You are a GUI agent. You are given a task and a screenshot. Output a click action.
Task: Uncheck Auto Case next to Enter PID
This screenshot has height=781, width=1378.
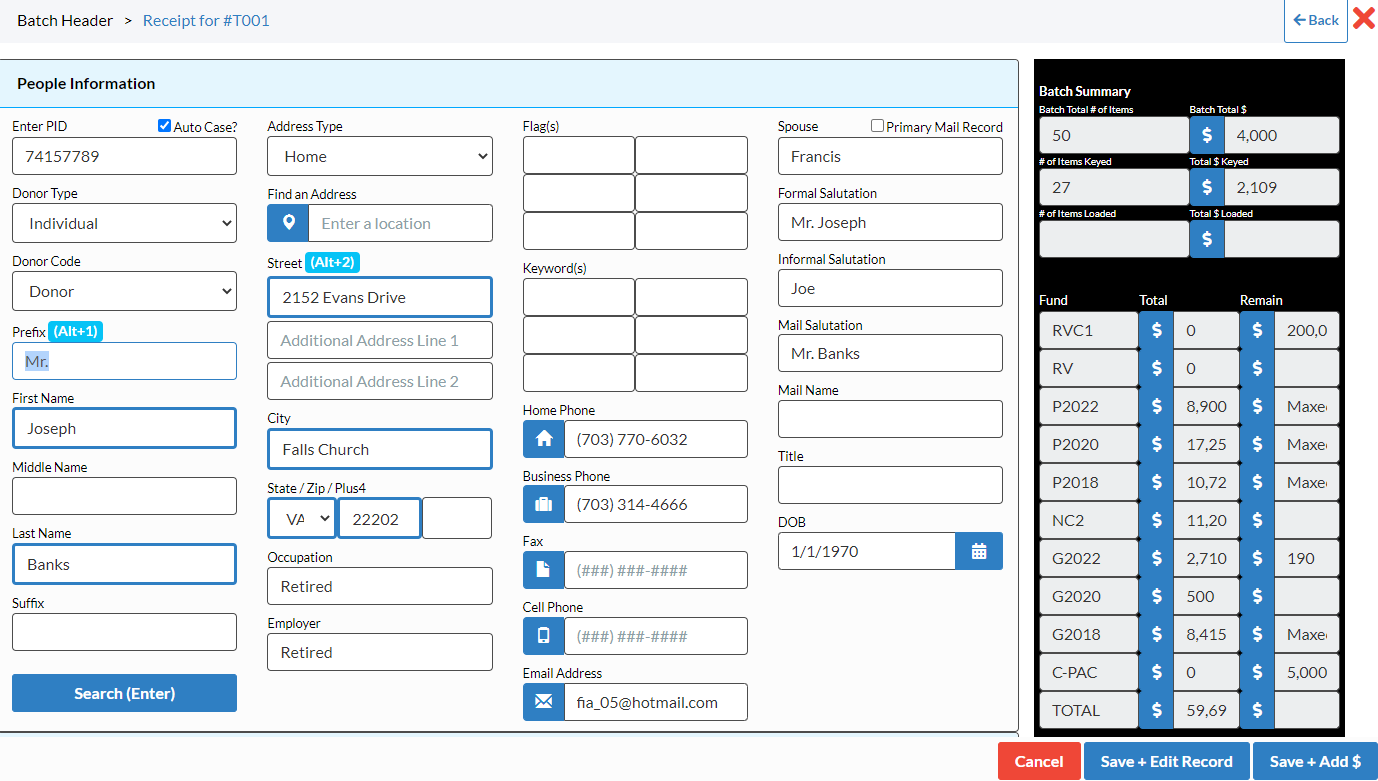tap(163, 125)
